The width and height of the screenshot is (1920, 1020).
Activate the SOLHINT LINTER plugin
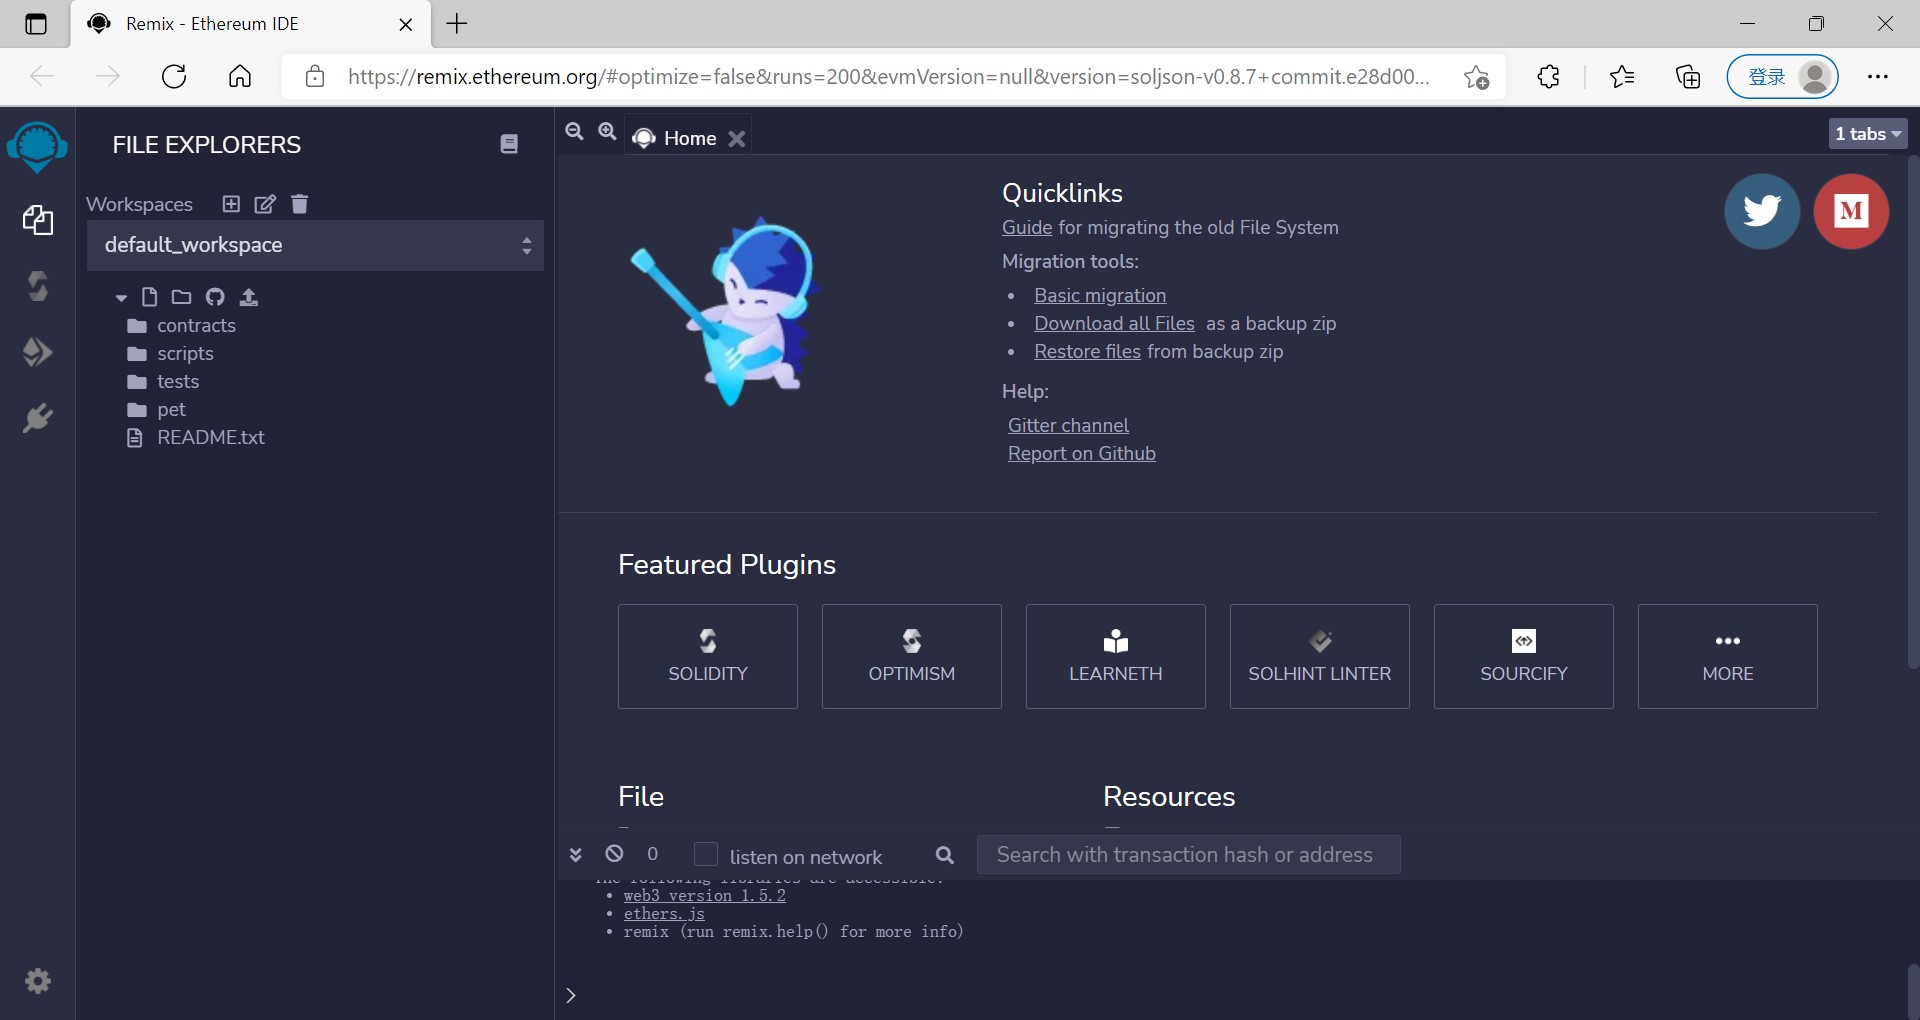tap(1320, 656)
